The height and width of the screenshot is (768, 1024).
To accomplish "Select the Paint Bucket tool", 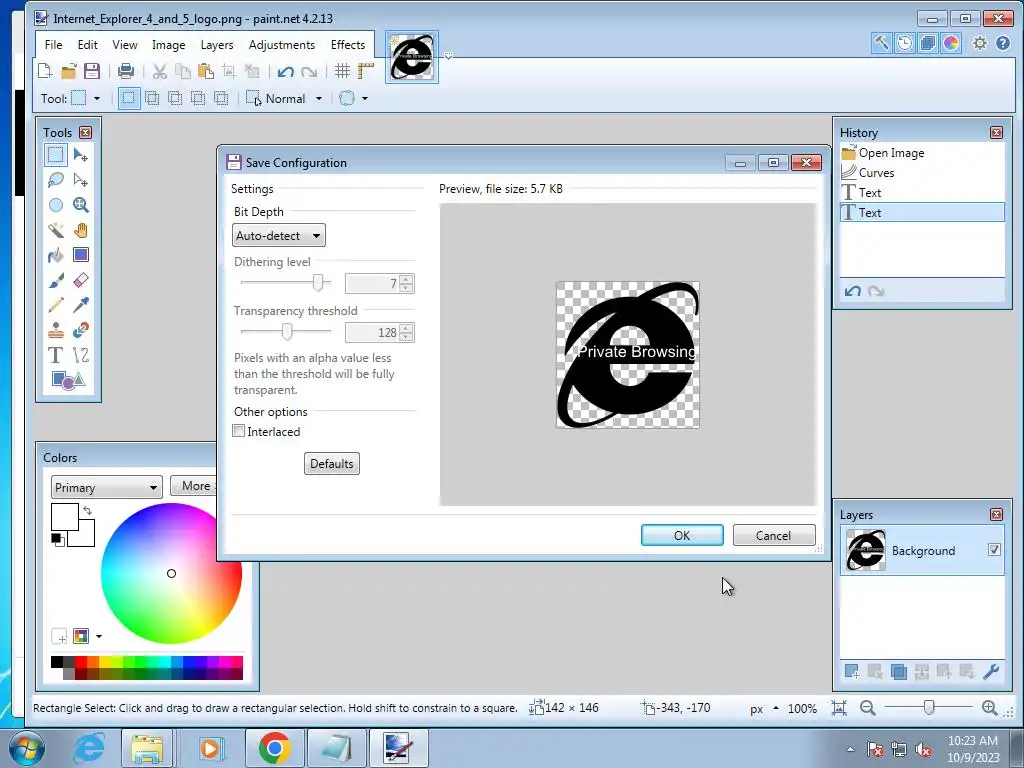I will tap(56, 255).
